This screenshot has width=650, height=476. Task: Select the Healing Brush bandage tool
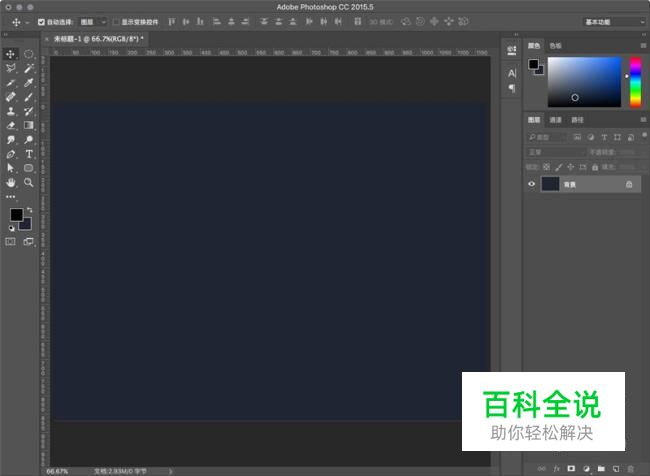point(10,97)
